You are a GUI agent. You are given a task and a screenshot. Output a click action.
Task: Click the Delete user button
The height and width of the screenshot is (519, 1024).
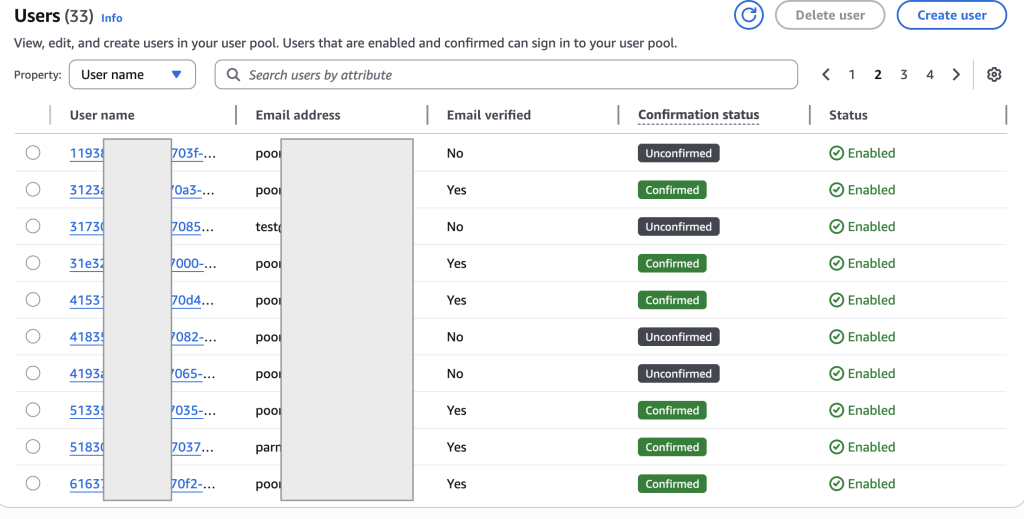point(830,15)
